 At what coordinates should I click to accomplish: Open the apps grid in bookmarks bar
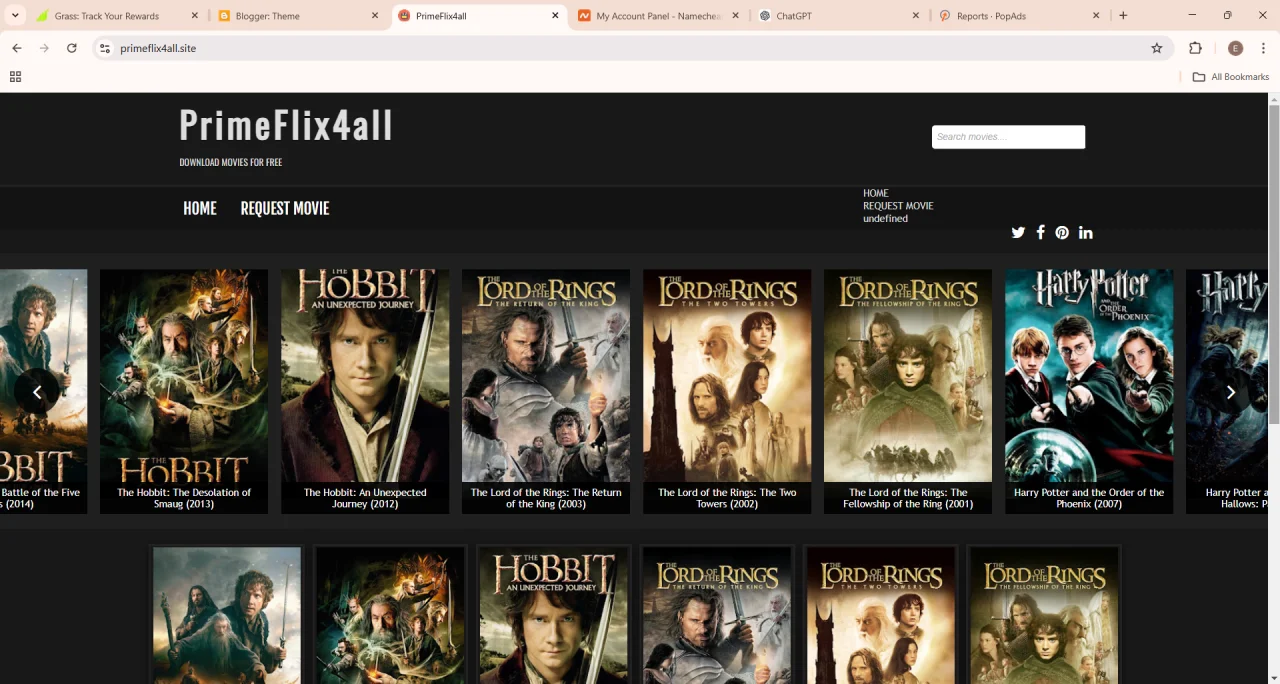pos(15,77)
